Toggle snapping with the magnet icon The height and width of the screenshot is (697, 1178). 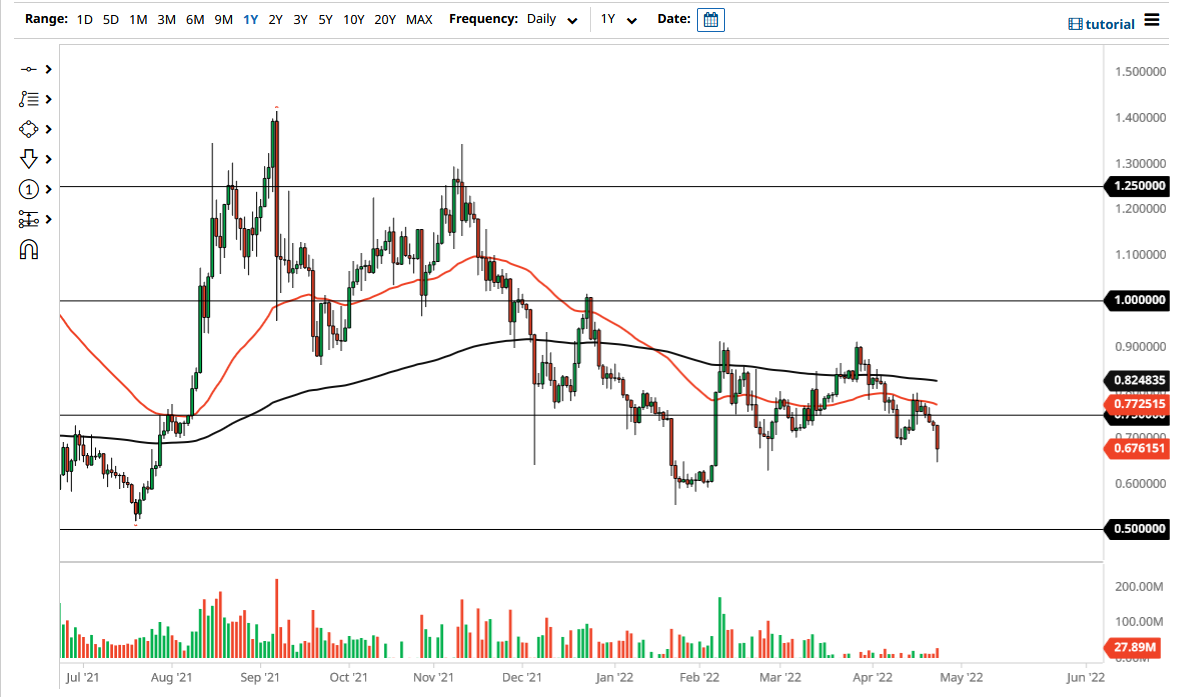point(30,249)
